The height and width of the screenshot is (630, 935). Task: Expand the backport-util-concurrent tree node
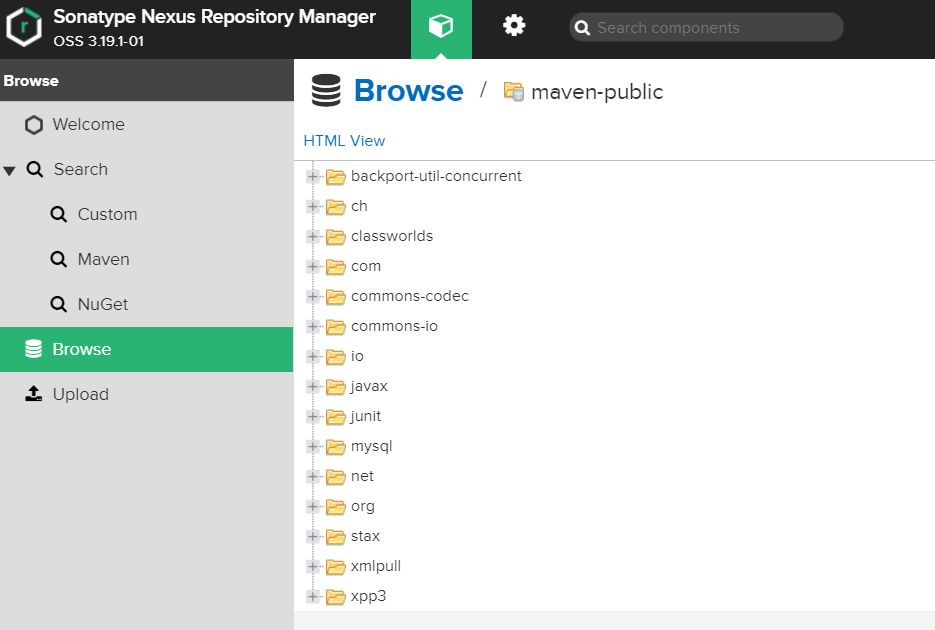click(x=312, y=176)
